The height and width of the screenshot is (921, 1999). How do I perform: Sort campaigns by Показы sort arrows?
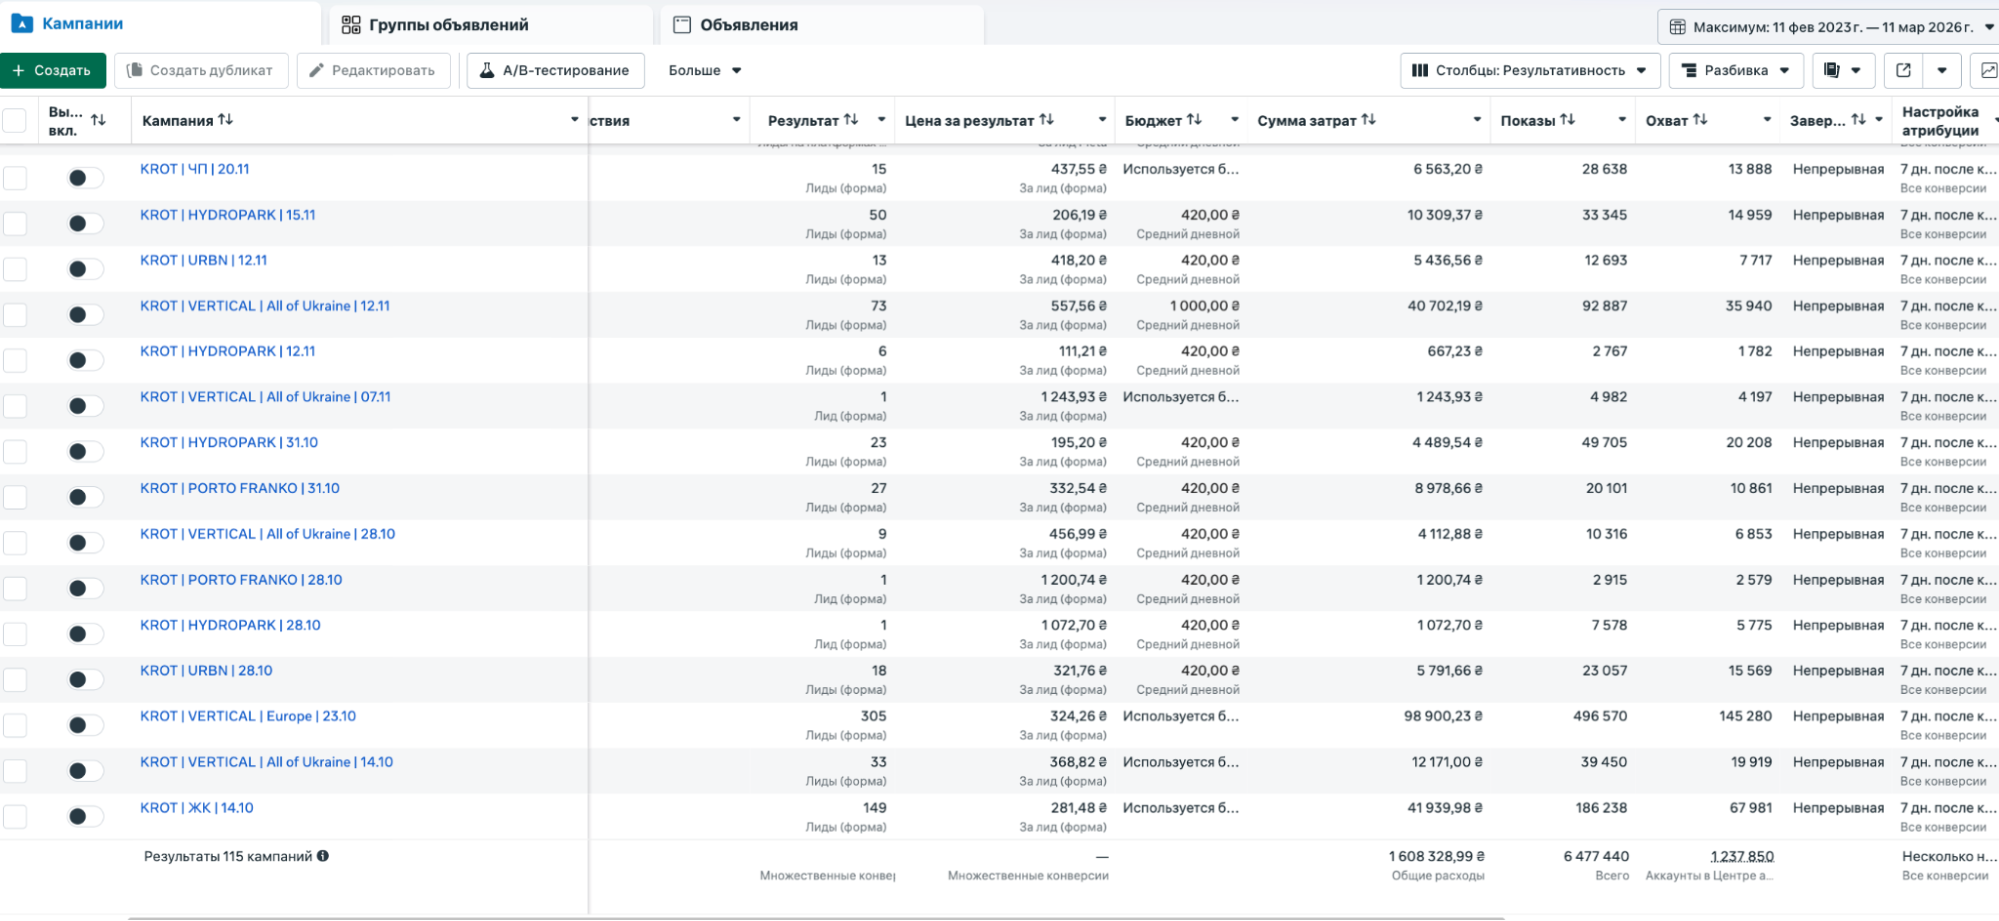[1567, 120]
